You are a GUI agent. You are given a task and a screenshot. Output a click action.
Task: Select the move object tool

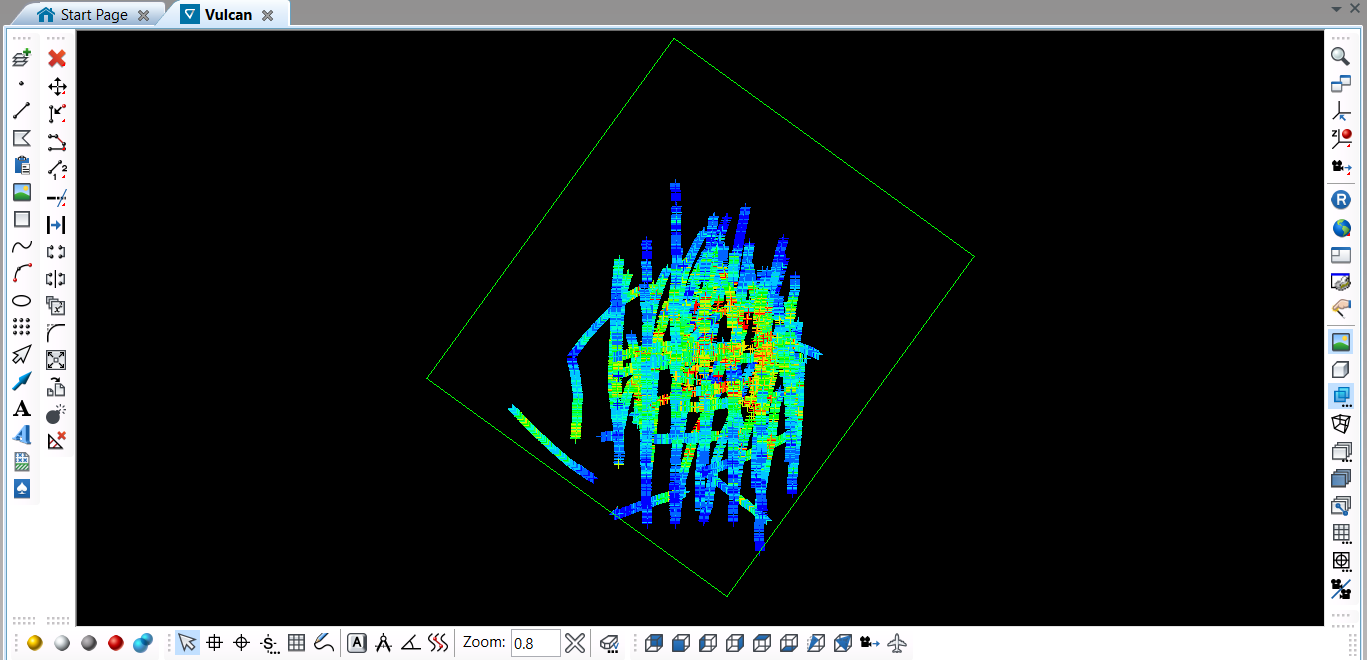point(57,87)
